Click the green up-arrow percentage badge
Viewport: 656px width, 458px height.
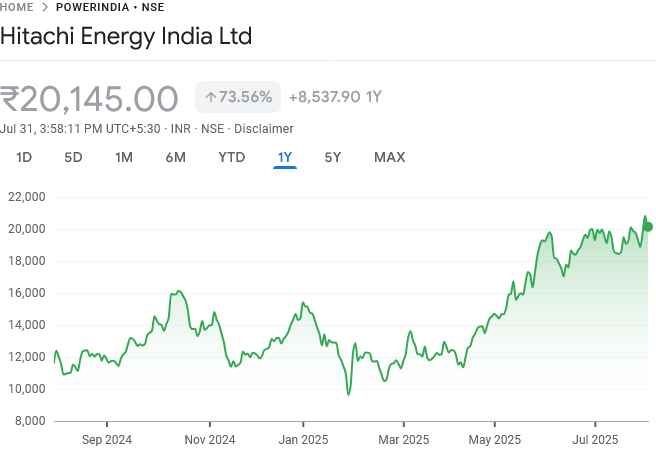tap(238, 97)
